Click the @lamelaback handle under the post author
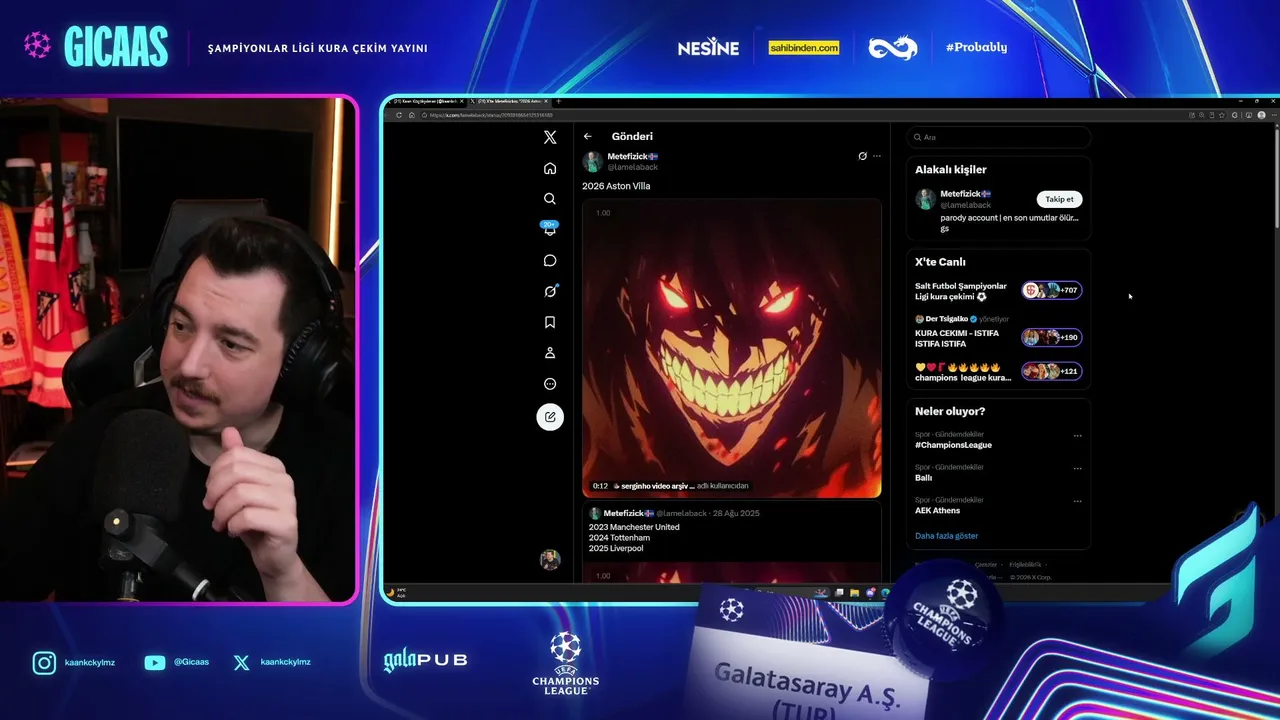The image size is (1280, 720). coord(633,167)
